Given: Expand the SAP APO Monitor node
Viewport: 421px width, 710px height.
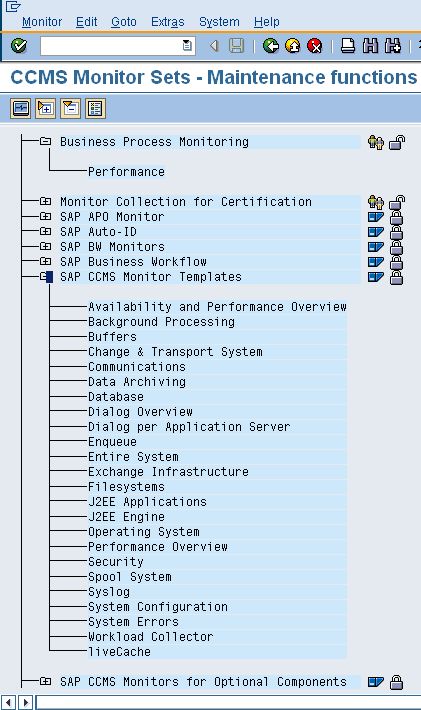Looking at the screenshot, I should 45,216.
